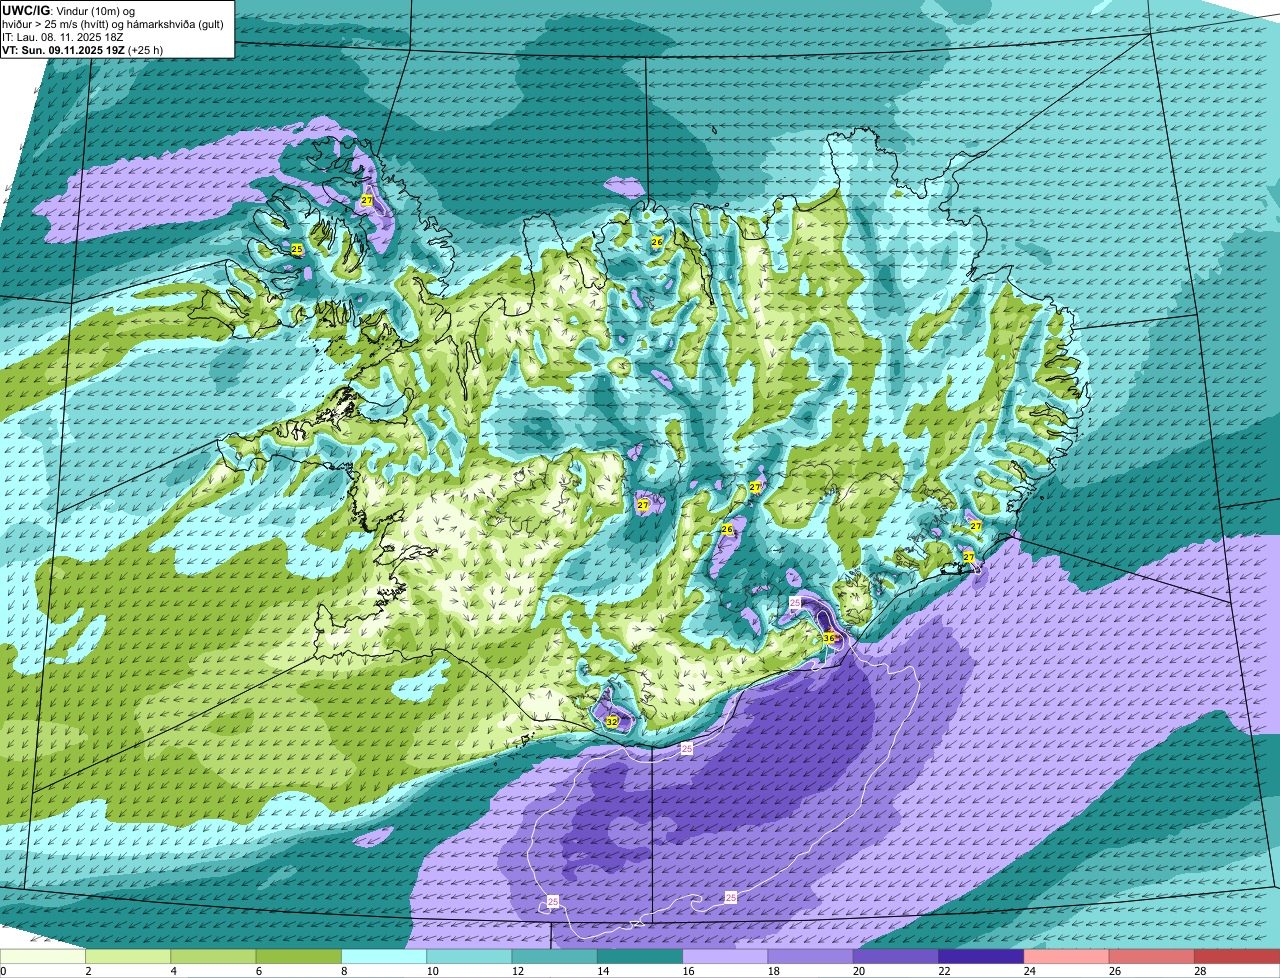
Task: Pick the 4–6 m/s light green swatch
Action: 213,956
